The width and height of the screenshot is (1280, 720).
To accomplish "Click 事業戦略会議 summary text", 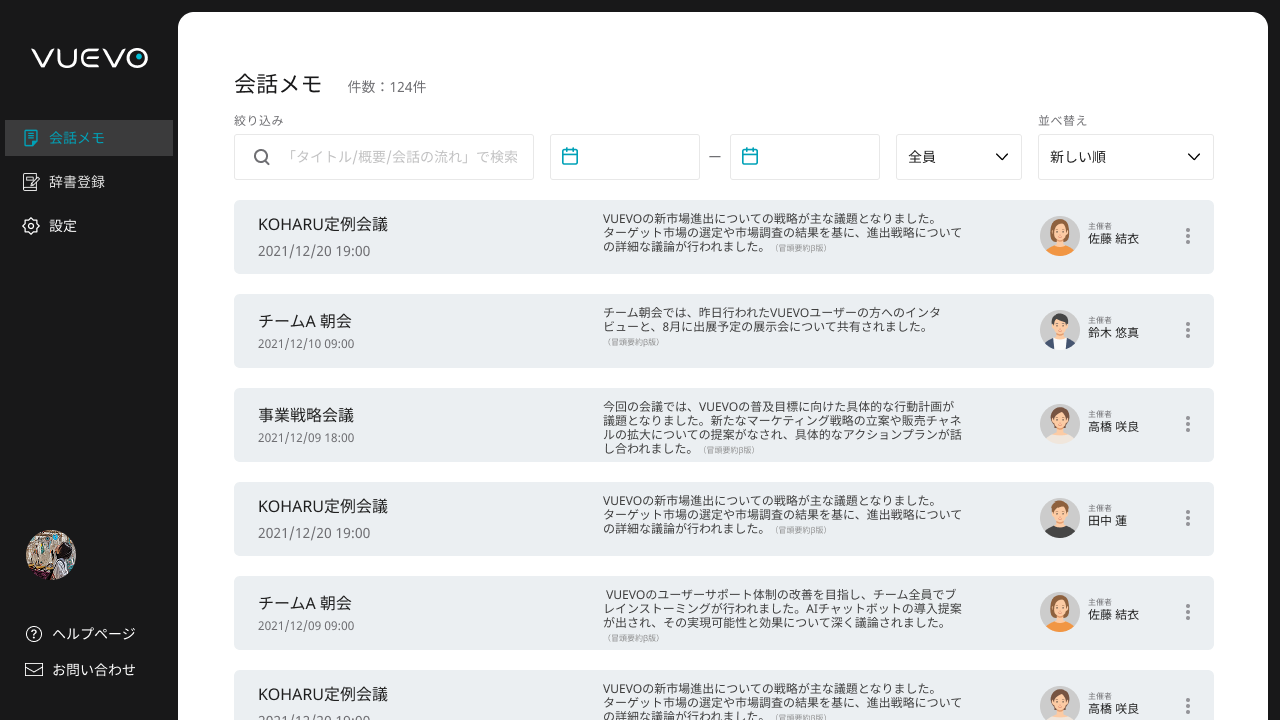I will pos(782,428).
